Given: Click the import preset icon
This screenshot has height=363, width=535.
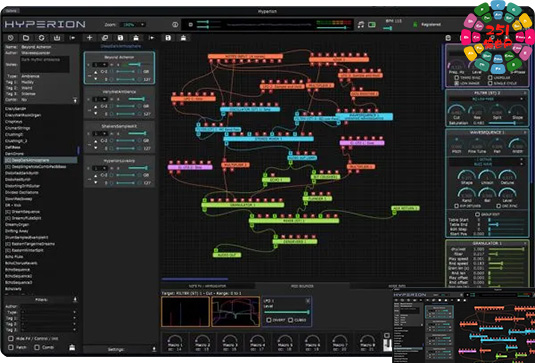Looking at the screenshot, I should point(57,38).
